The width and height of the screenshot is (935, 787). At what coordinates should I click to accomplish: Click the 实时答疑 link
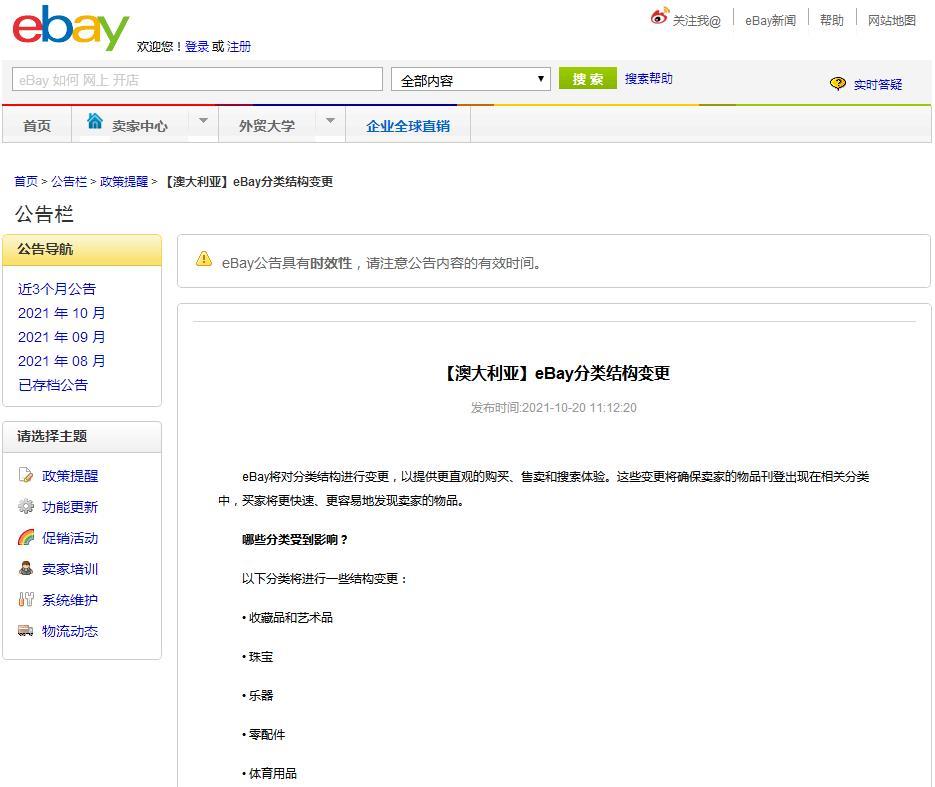(x=878, y=85)
